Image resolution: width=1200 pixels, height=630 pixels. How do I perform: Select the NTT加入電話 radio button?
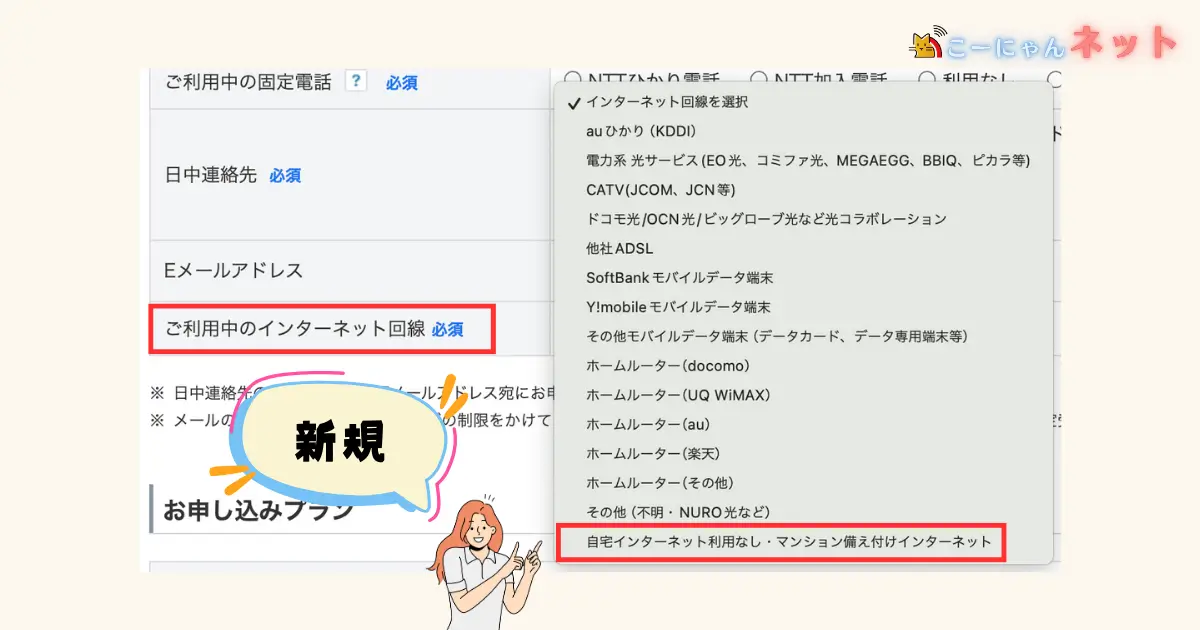[758, 78]
